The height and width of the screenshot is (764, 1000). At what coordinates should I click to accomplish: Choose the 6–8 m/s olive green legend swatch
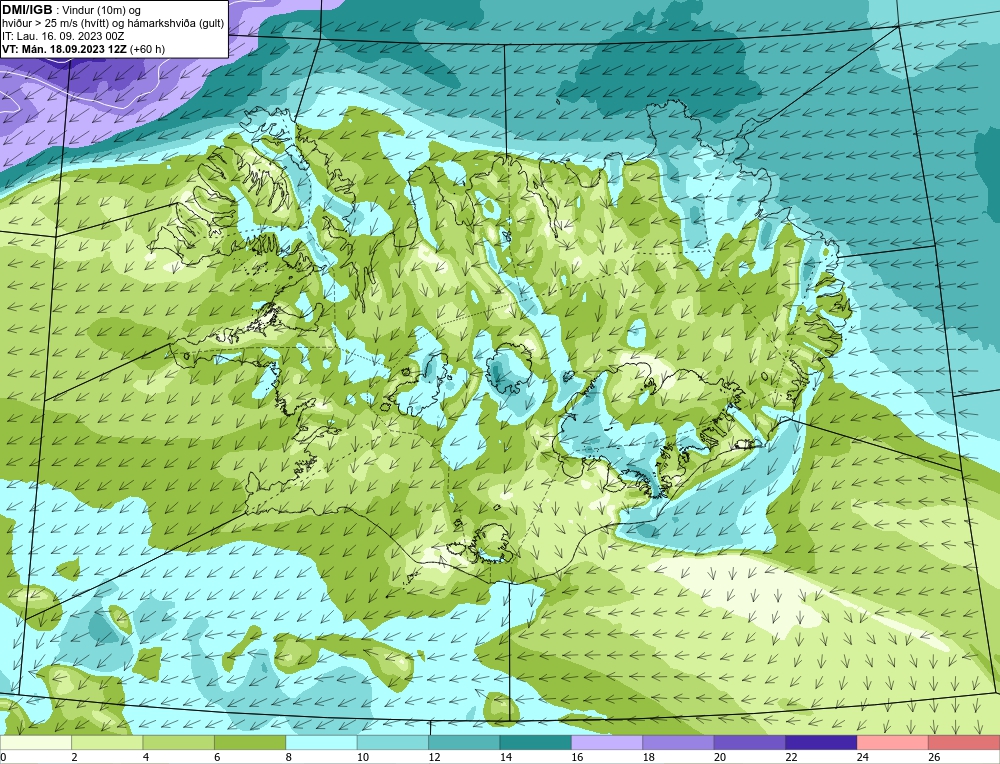pos(250,742)
